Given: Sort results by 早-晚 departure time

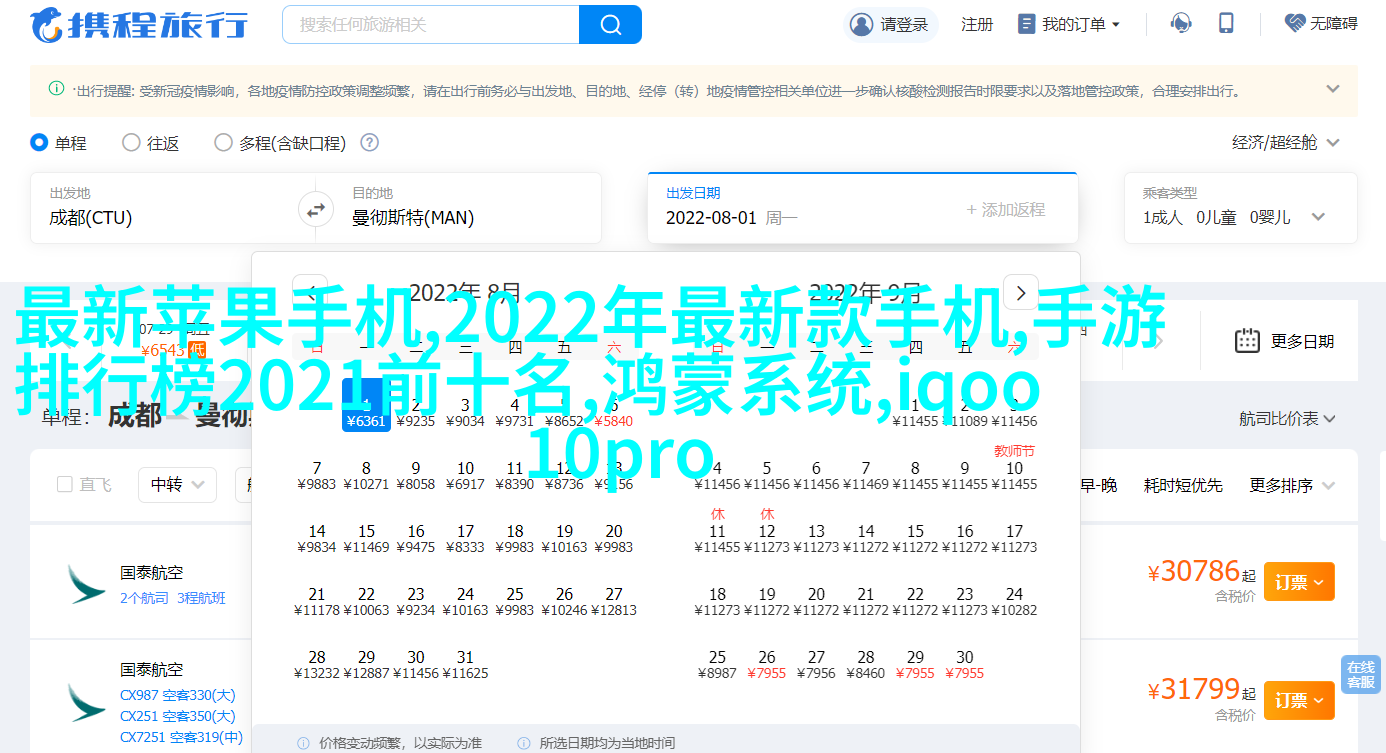Looking at the screenshot, I should click(x=1098, y=485).
